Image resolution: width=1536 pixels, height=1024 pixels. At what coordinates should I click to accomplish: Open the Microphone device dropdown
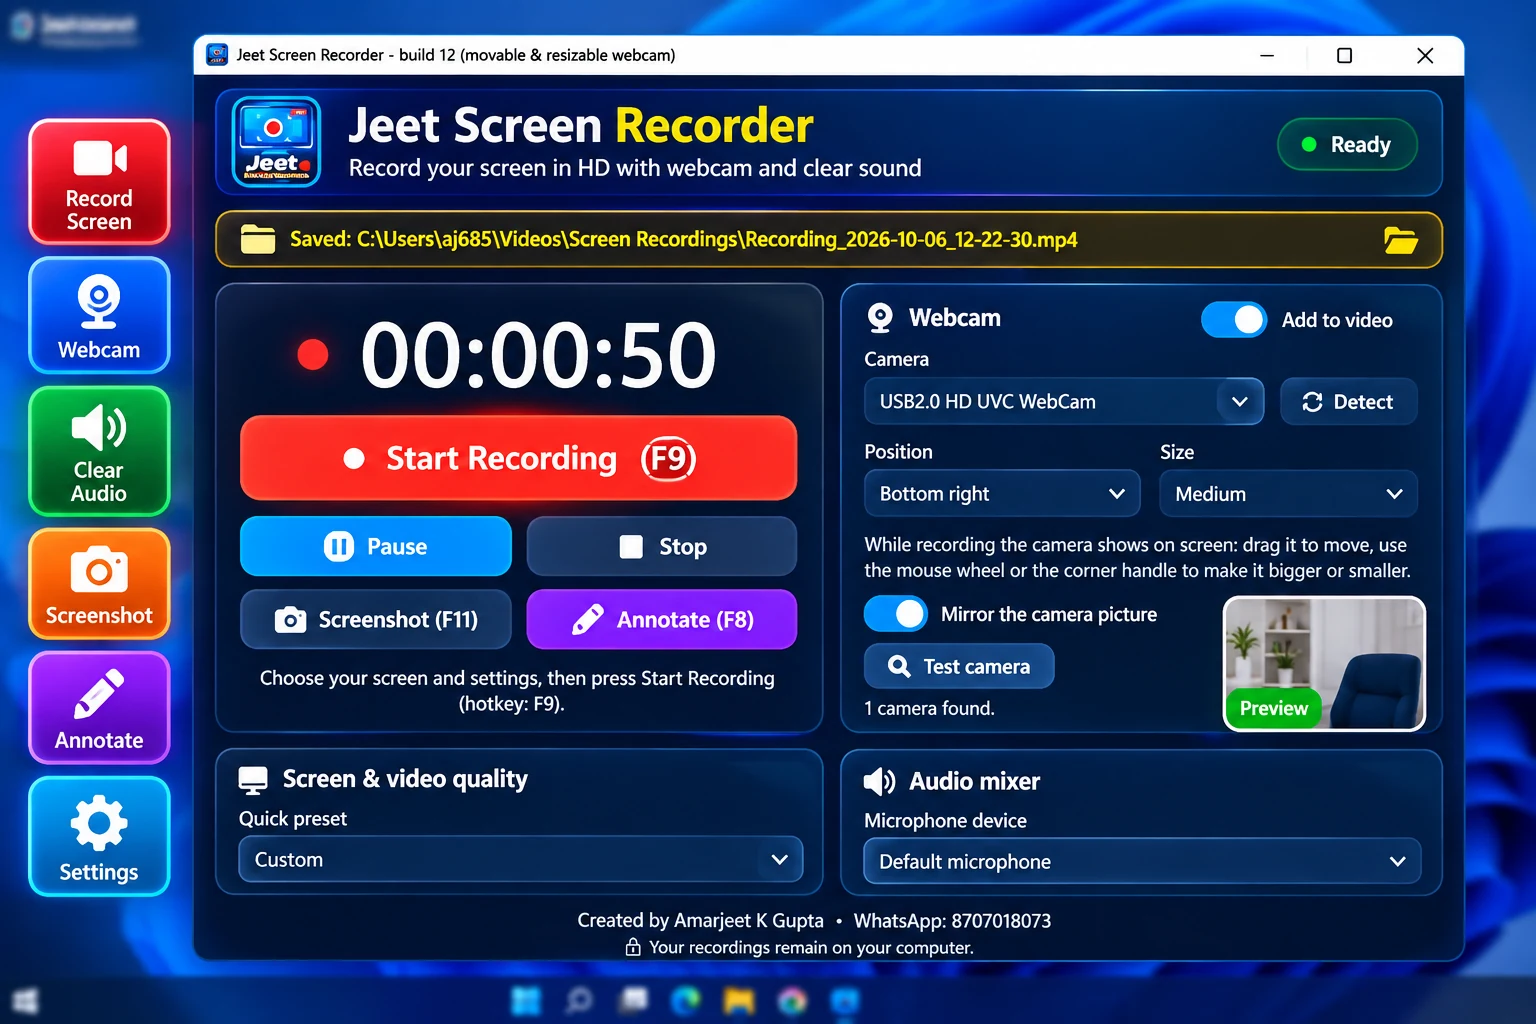(x=1142, y=862)
